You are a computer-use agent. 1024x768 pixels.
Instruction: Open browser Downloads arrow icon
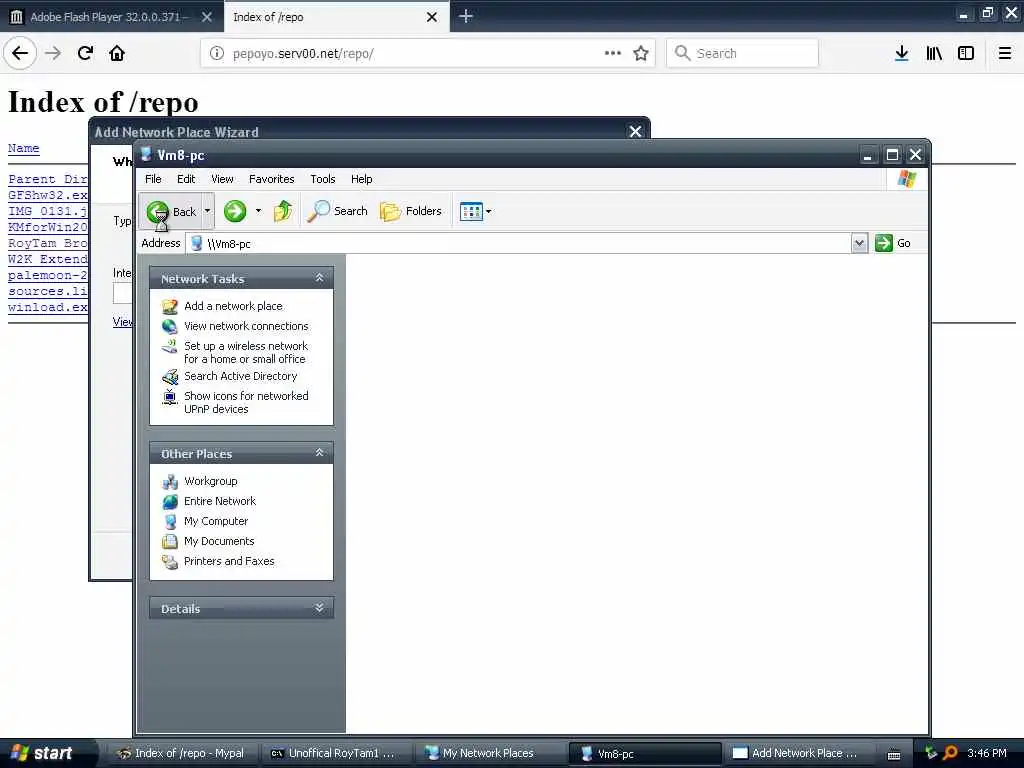901,53
